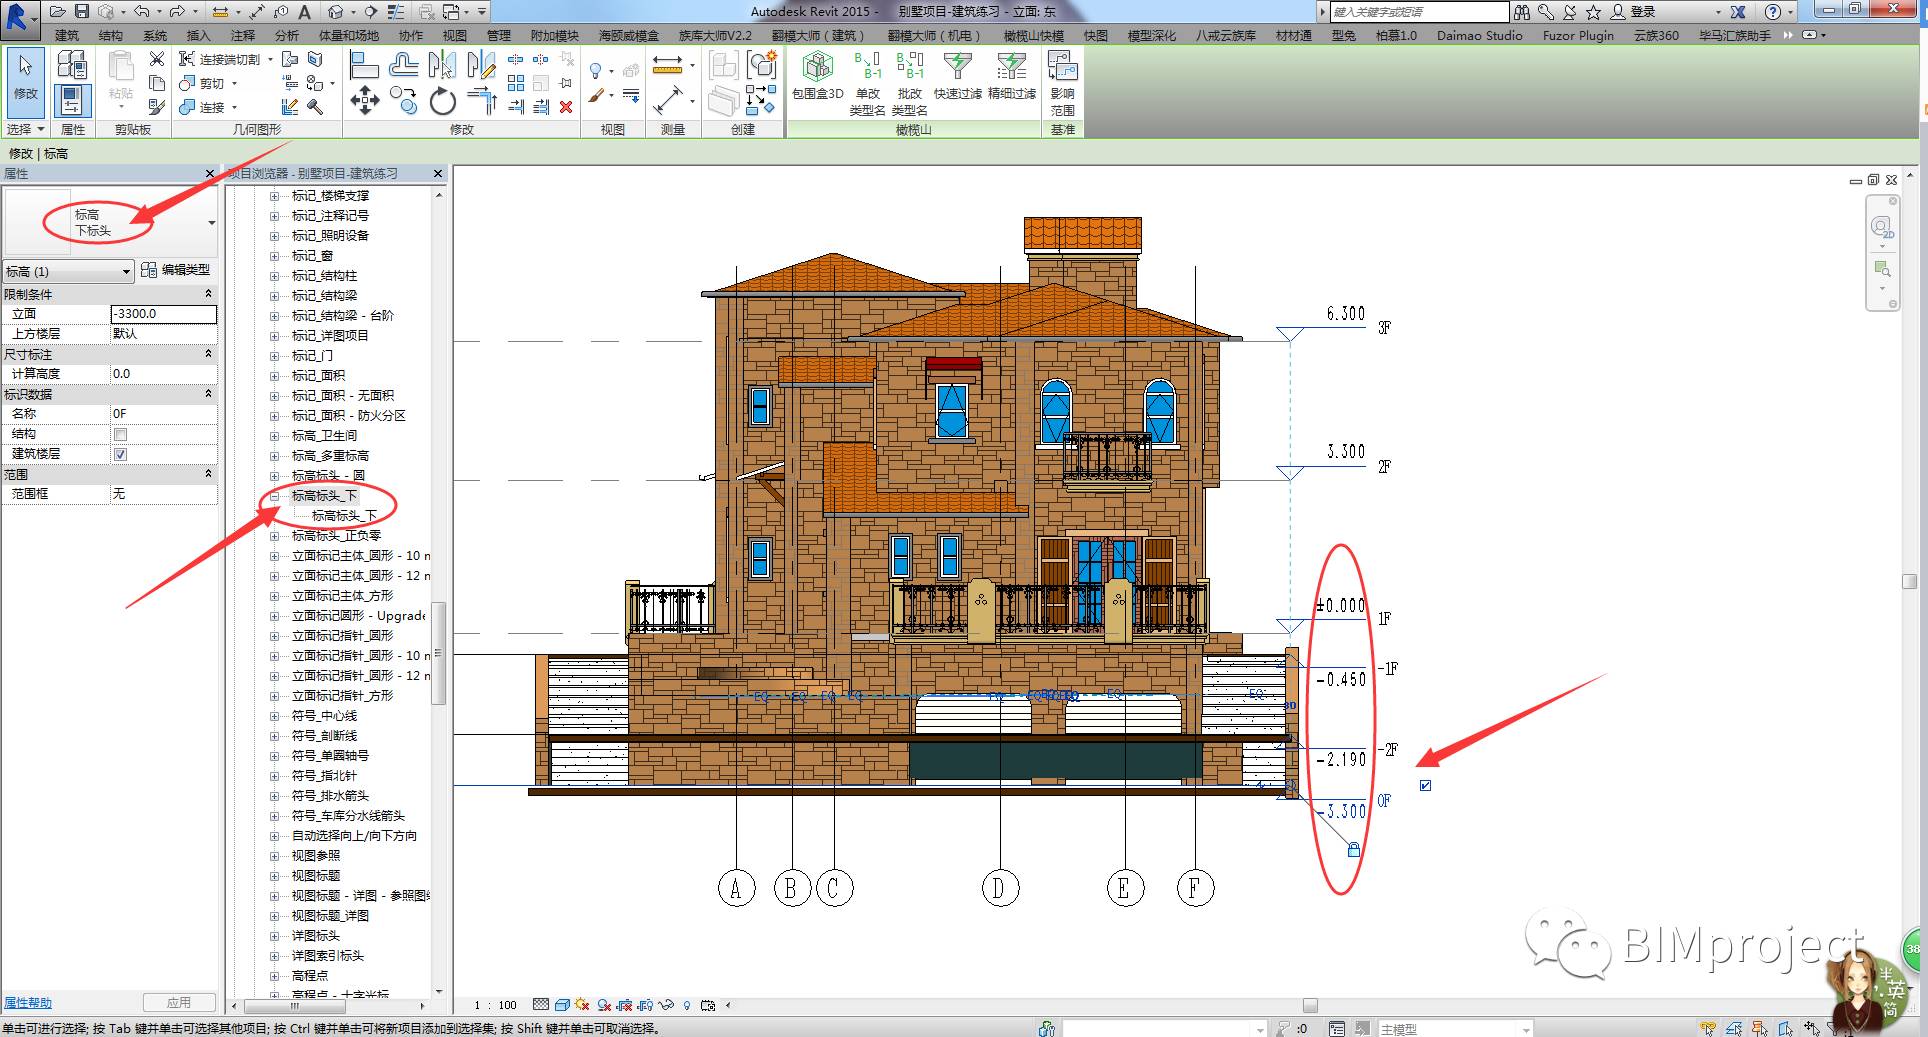1928x1037 pixels.
Task: Click the Cut scissors icon in clipboard panel
Action: coord(157,59)
